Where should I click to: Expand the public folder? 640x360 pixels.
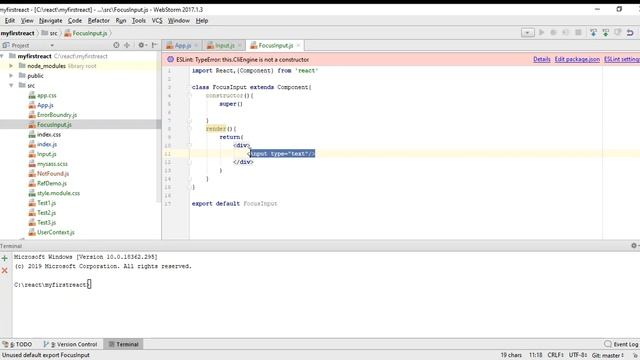pos(11,76)
